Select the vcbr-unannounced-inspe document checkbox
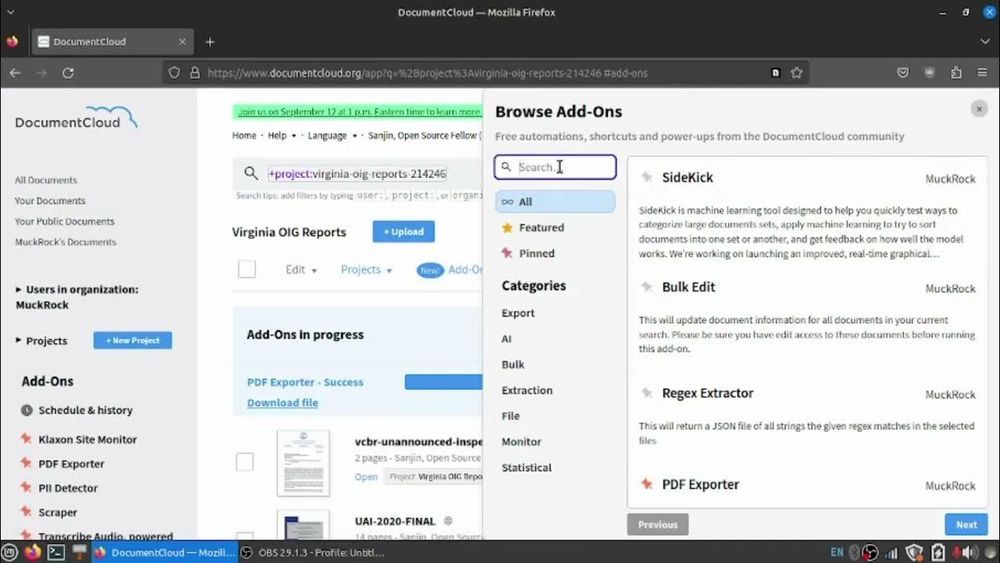Image resolution: width=1000 pixels, height=563 pixels. coord(245,462)
